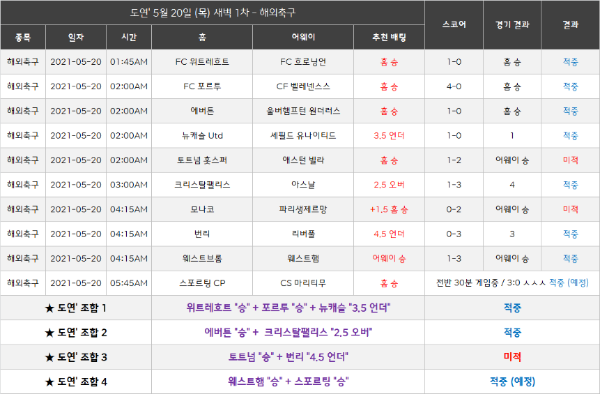Click the 4.5 언더 pick for 번리
The image size is (600, 394).
coord(389,234)
